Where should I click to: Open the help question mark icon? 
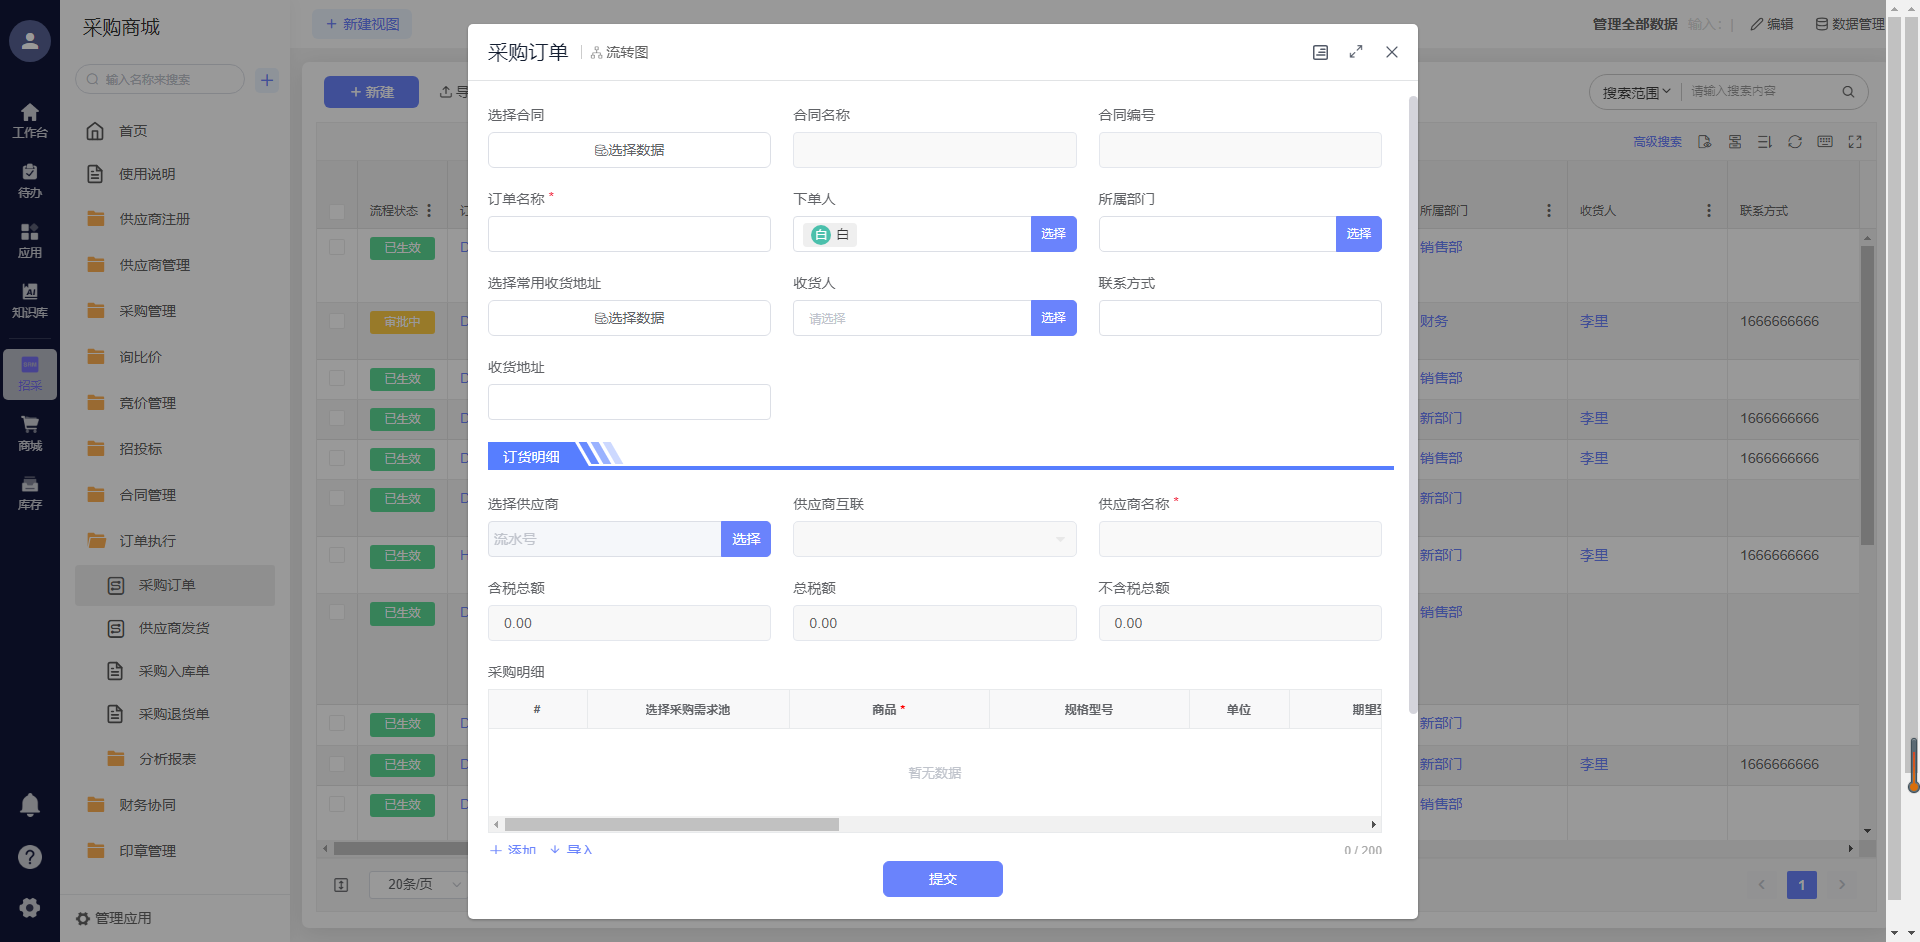(x=30, y=856)
